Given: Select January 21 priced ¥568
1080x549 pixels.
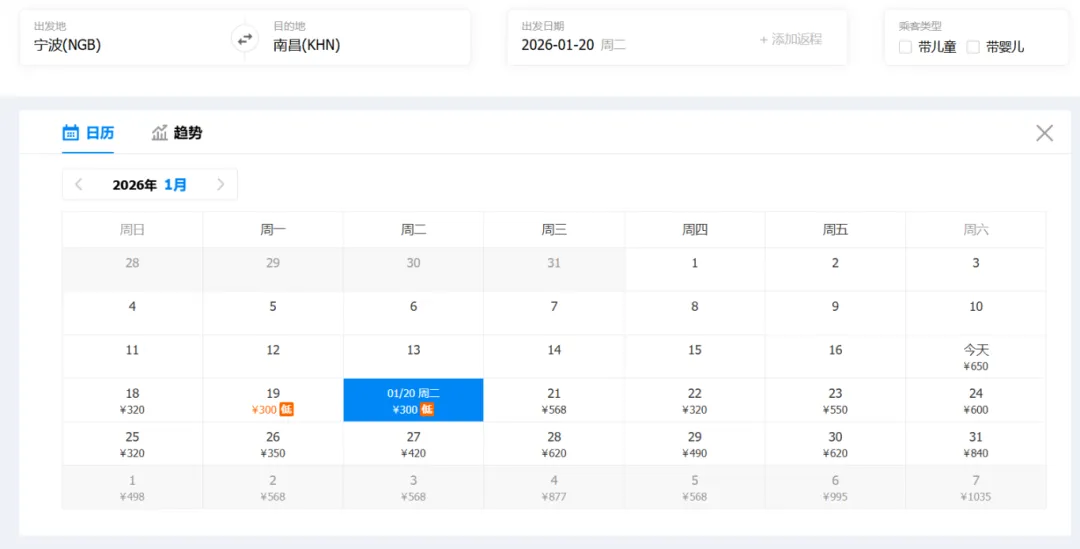Looking at the screenshot, I should coord(554,400).
